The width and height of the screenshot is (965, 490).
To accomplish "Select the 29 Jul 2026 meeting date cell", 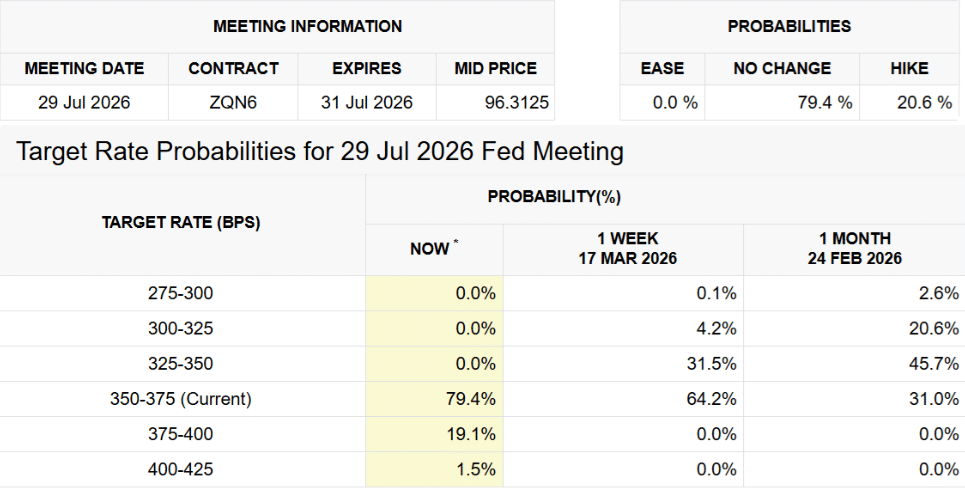I will [84, 102].
